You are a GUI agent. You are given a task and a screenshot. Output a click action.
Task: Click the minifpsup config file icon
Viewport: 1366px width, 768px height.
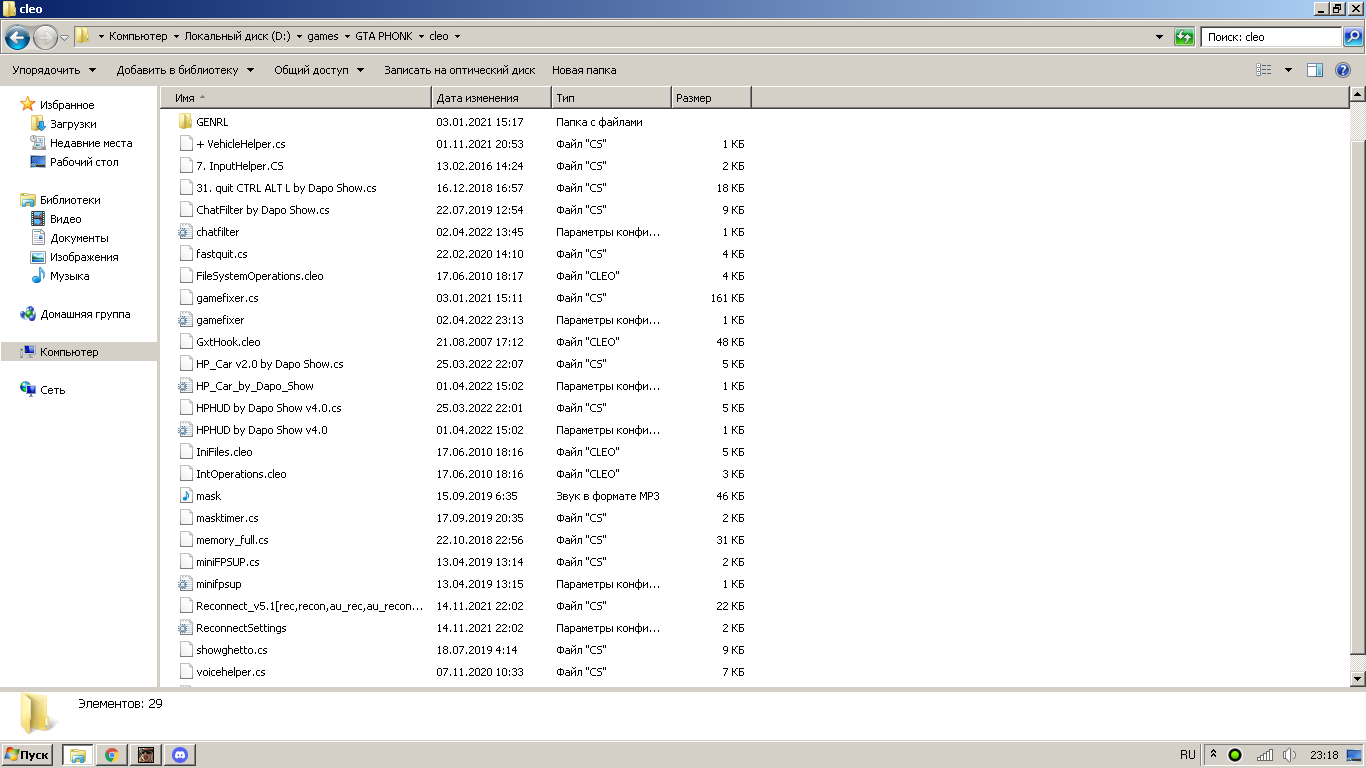click(185, 584)
